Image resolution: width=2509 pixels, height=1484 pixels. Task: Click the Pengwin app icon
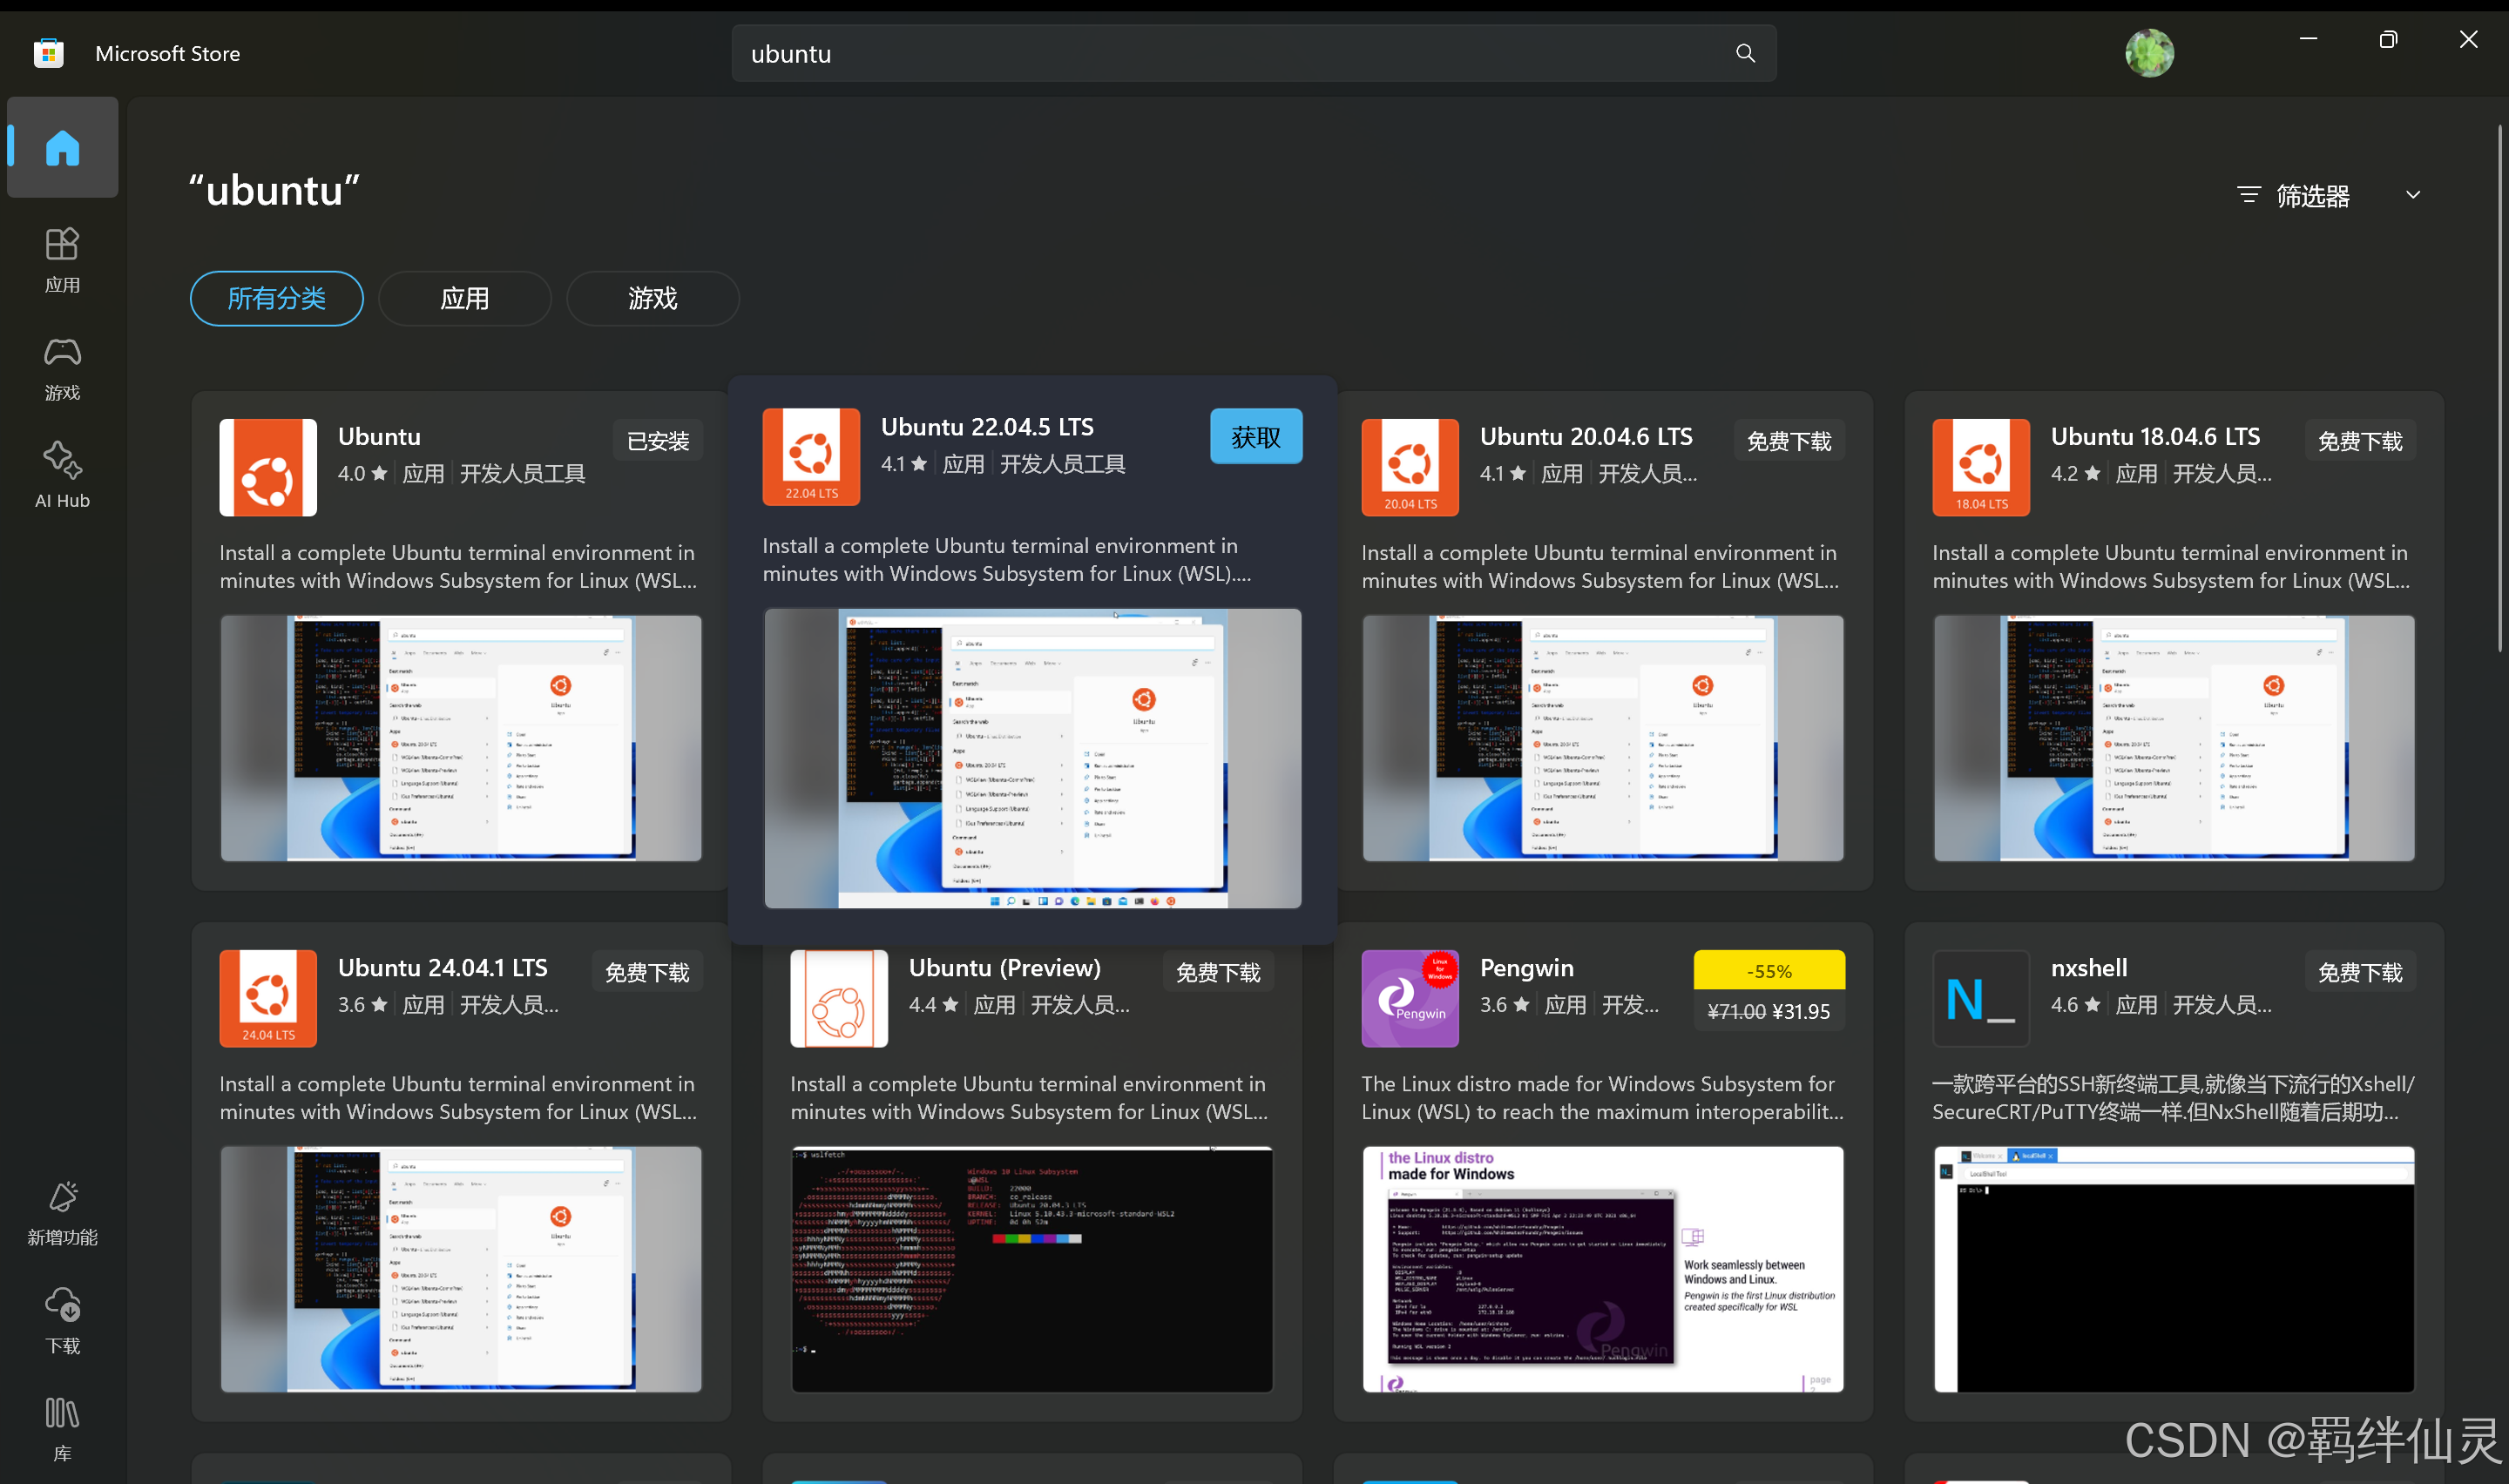[1409, 998]
